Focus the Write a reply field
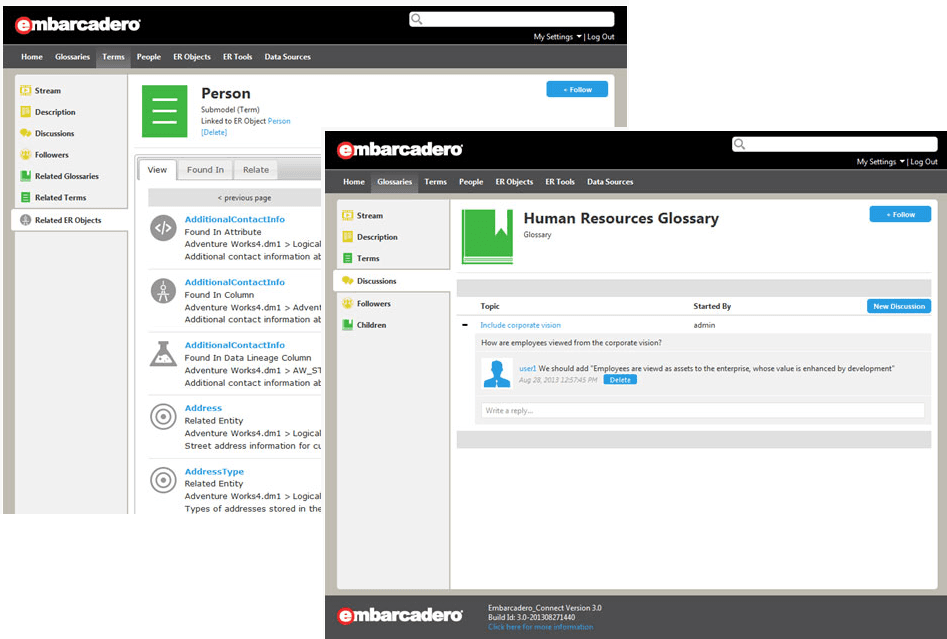The image size is (947, 639). pos(702,411)
